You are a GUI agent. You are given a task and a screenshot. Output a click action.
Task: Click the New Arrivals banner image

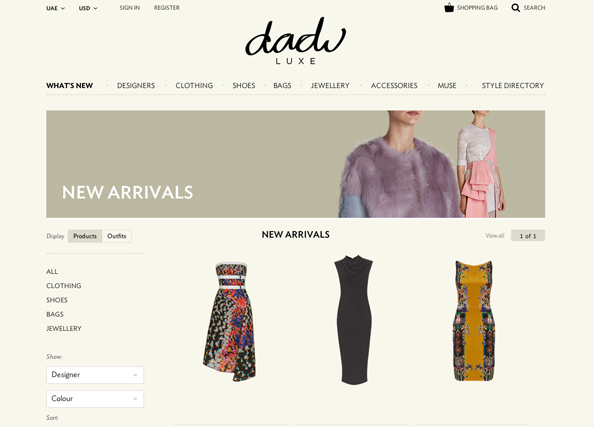295,164
